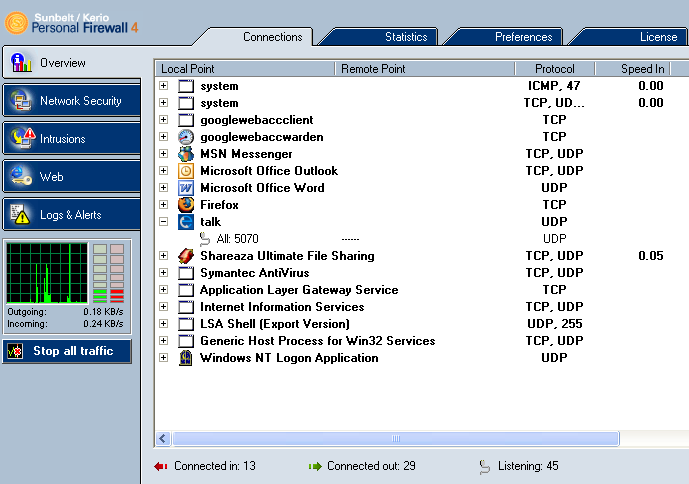Click the Microsoft Office Word icon

click(x=186, y=188)
